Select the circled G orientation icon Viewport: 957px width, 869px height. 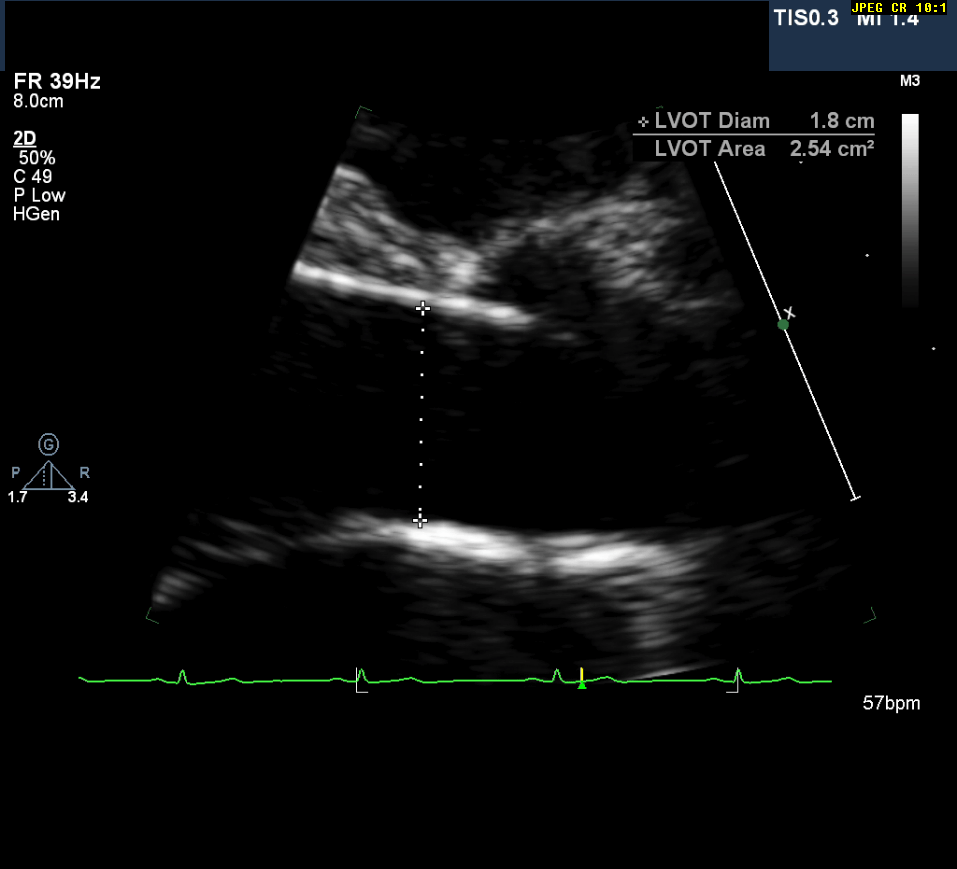(48, 444)
